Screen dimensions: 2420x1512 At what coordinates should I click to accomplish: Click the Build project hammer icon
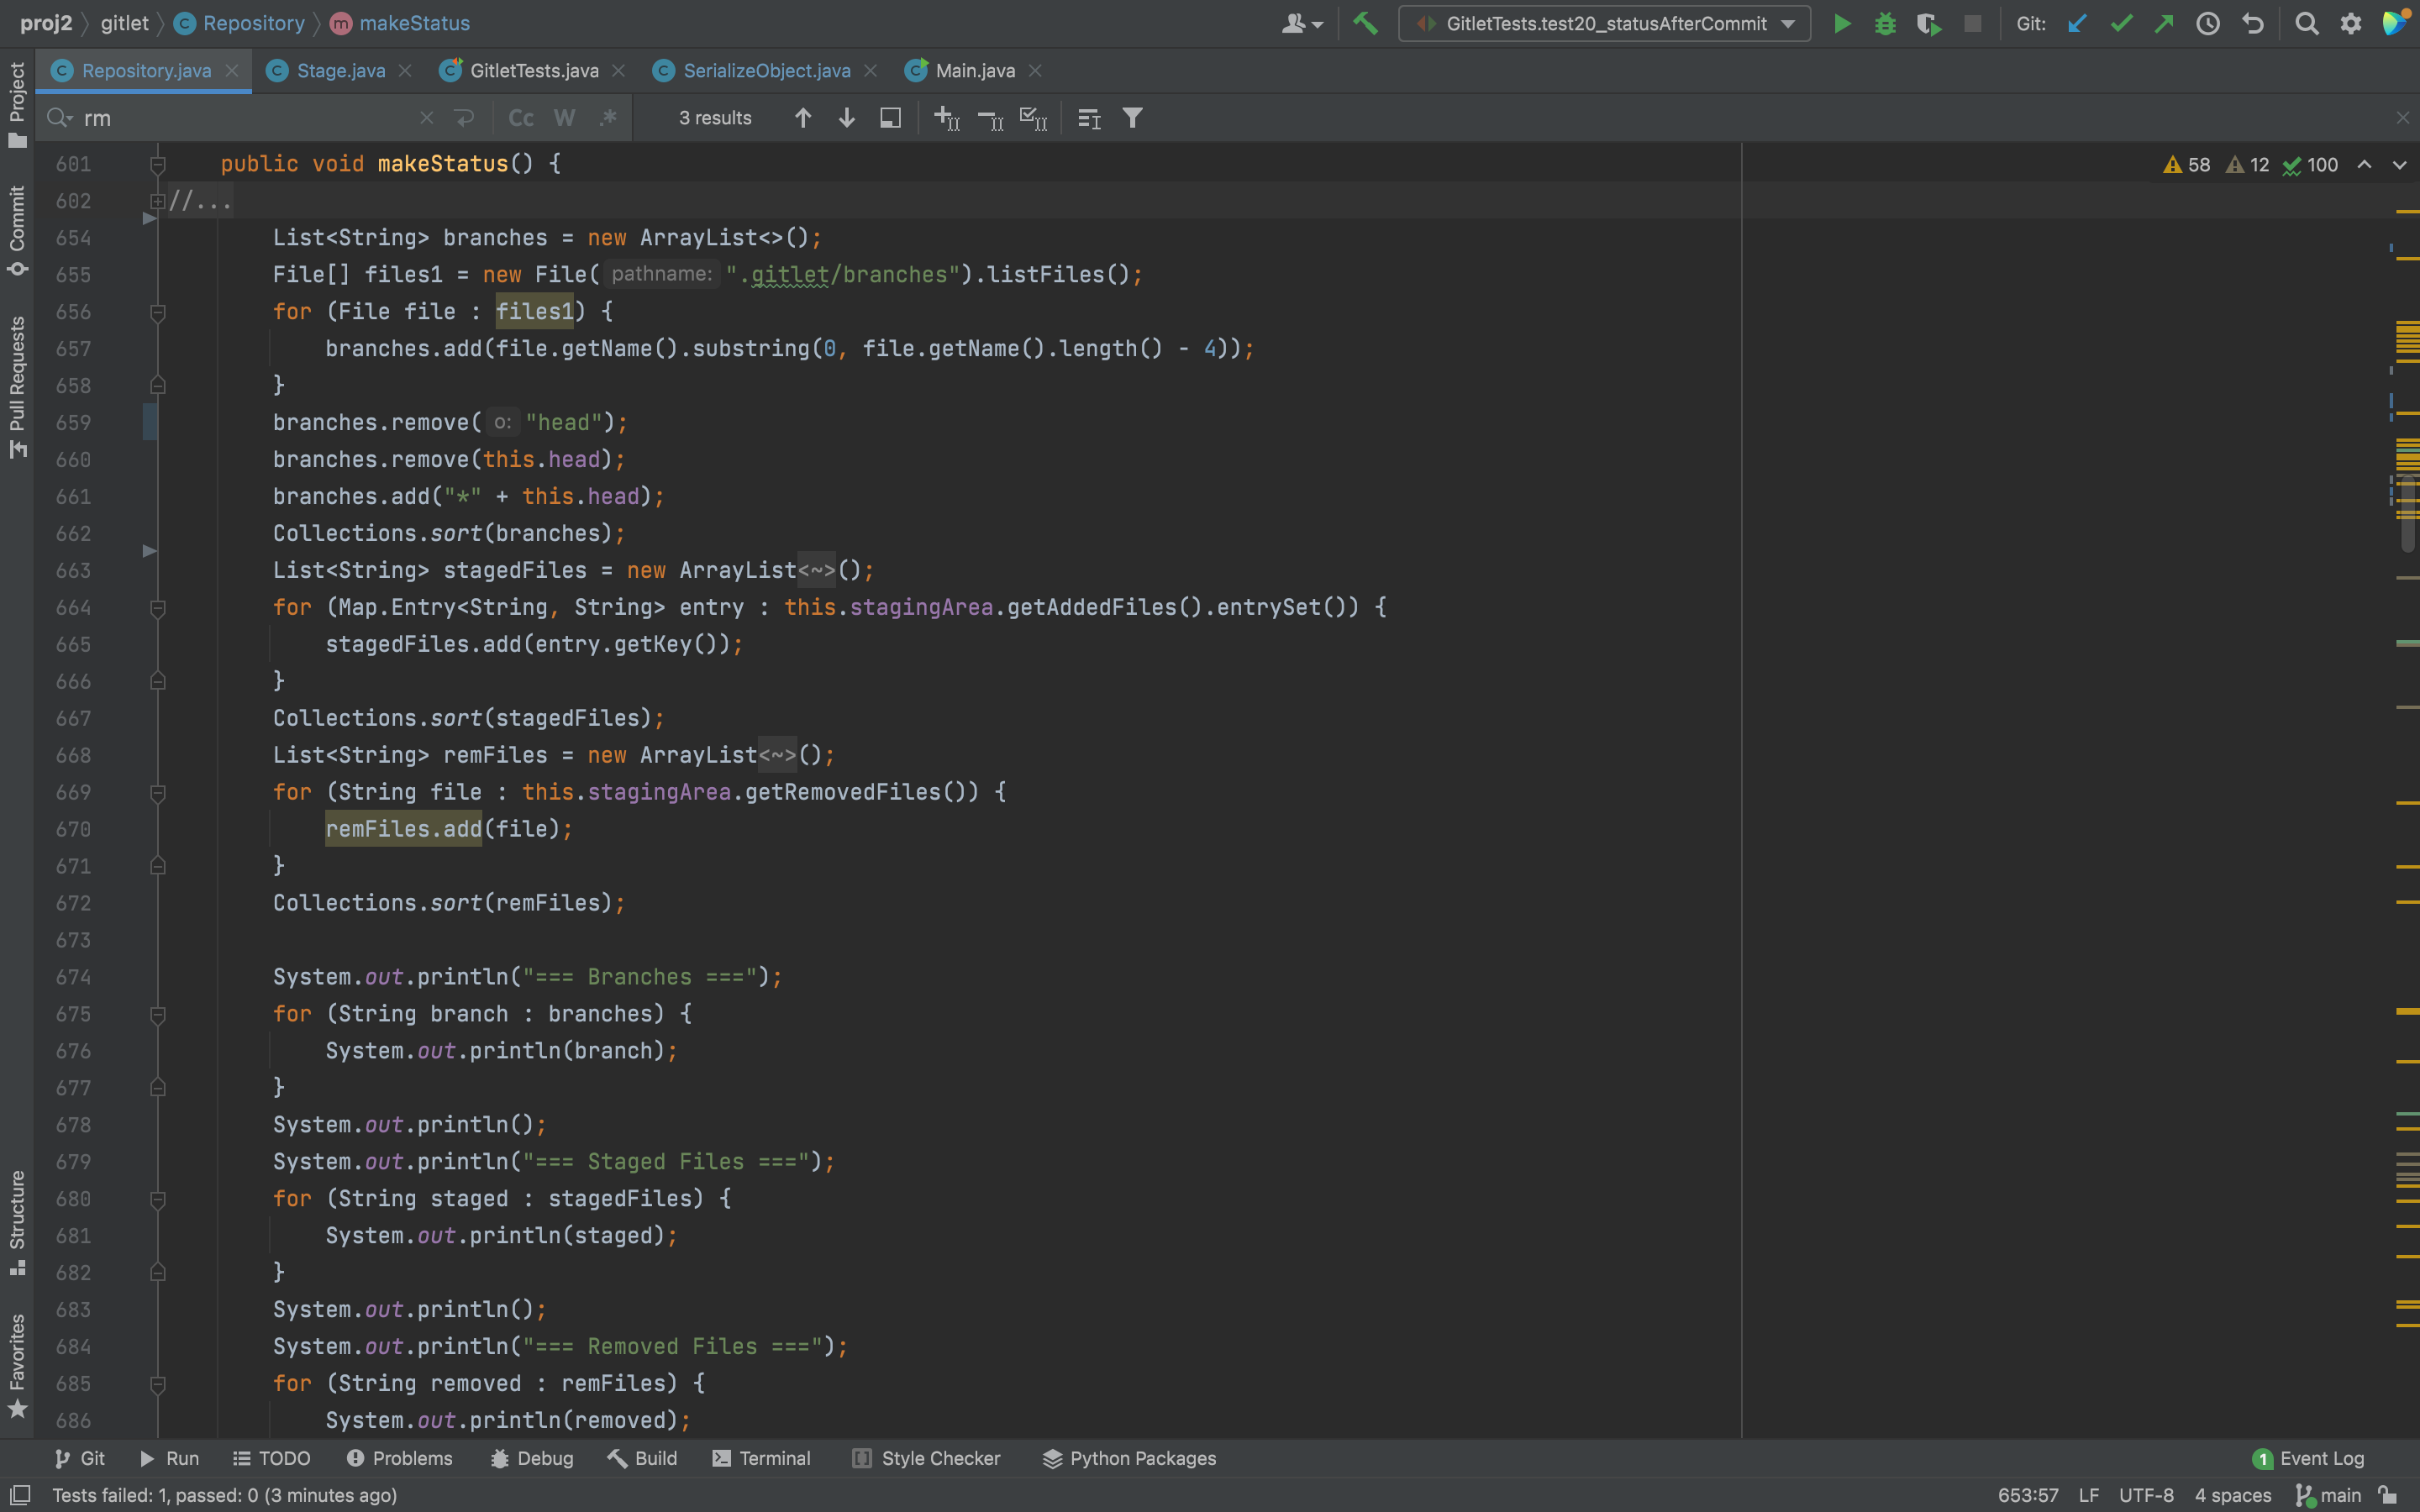1366,24
